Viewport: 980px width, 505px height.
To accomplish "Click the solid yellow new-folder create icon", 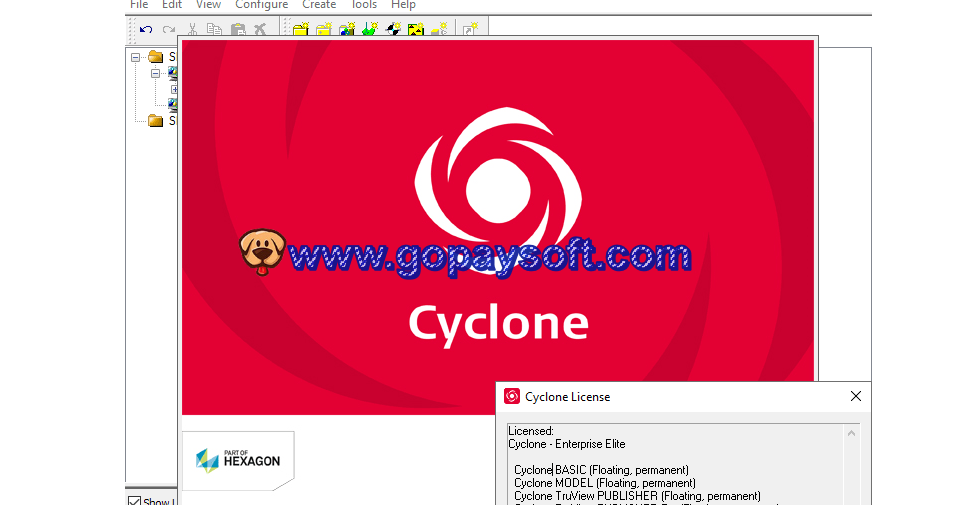I will coord(301,29).
